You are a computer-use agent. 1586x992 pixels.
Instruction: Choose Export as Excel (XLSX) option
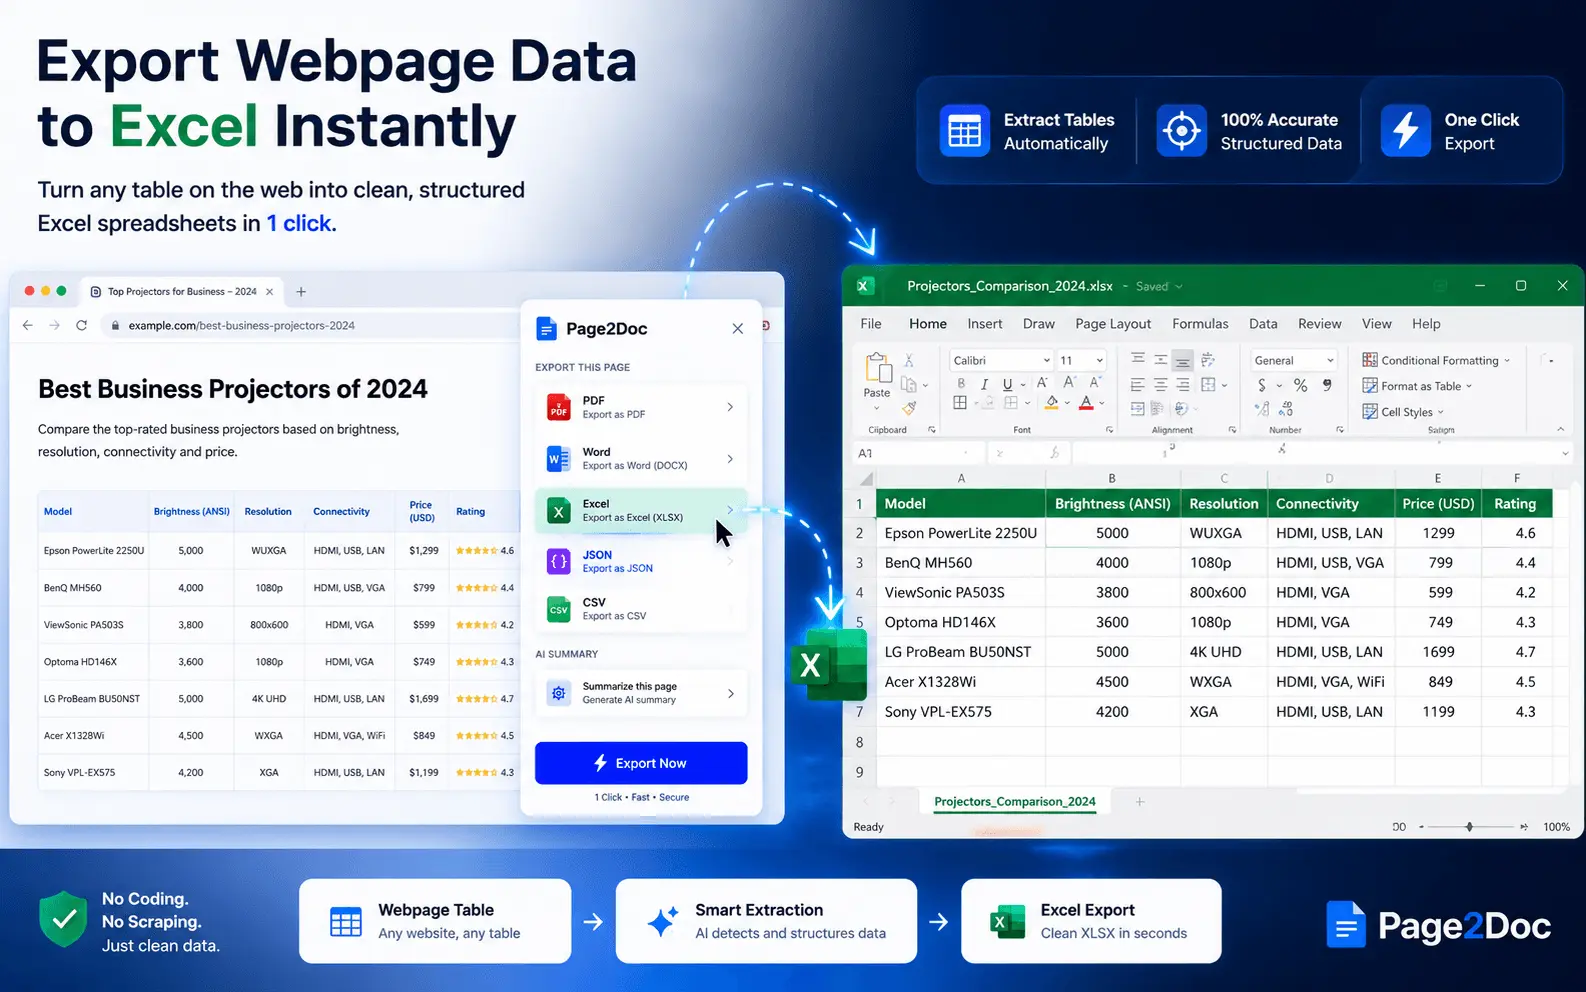(641, 511)
